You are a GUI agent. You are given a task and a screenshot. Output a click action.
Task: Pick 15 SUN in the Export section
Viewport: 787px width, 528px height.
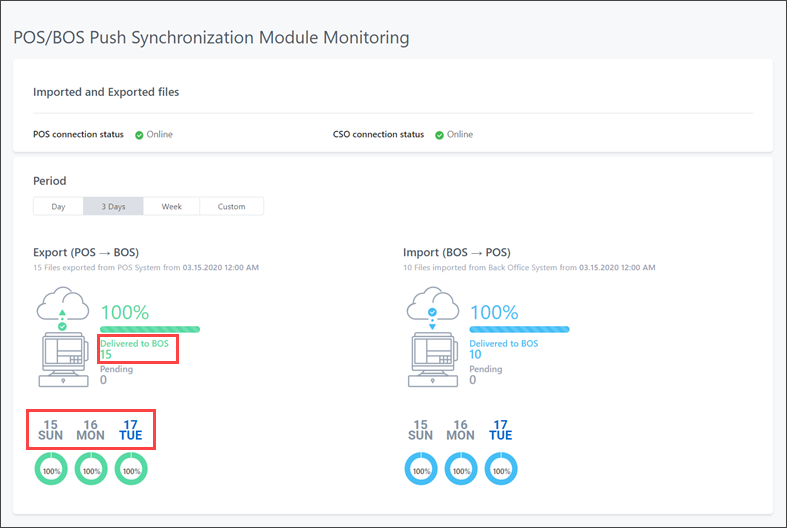tap(51, 430)
